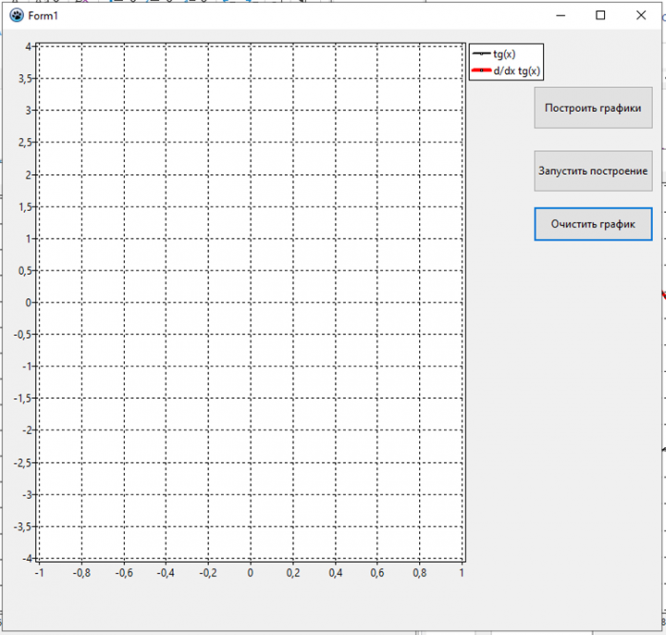Click the y-axis label -1,5
Screen dimensions: 666x635
pyautogui.click(x=23, y=398)
